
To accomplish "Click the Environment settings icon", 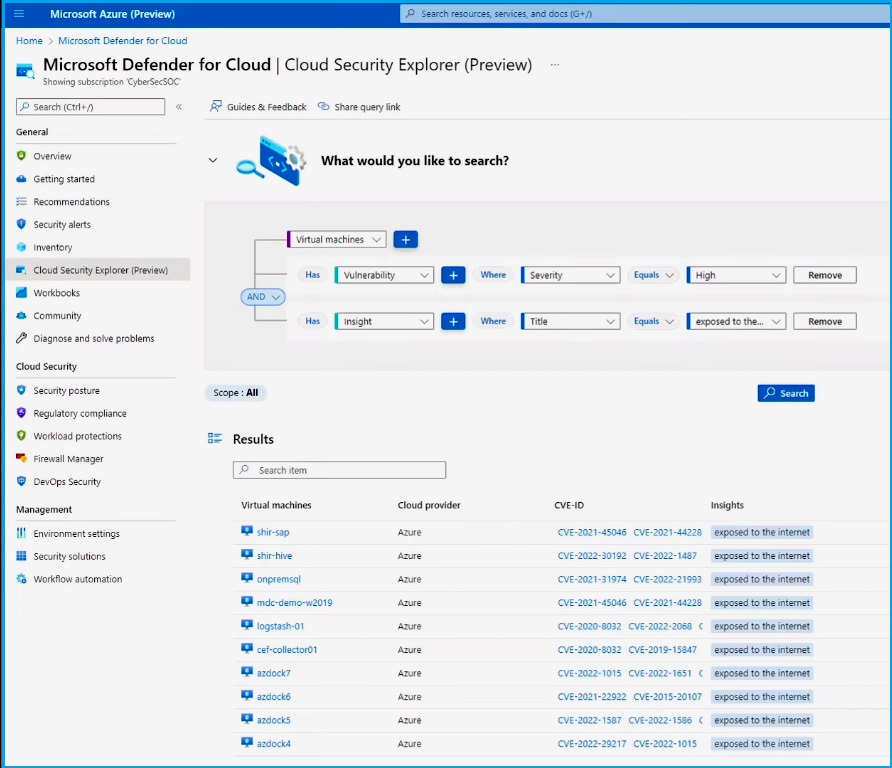I will click(x=22, y=533).
